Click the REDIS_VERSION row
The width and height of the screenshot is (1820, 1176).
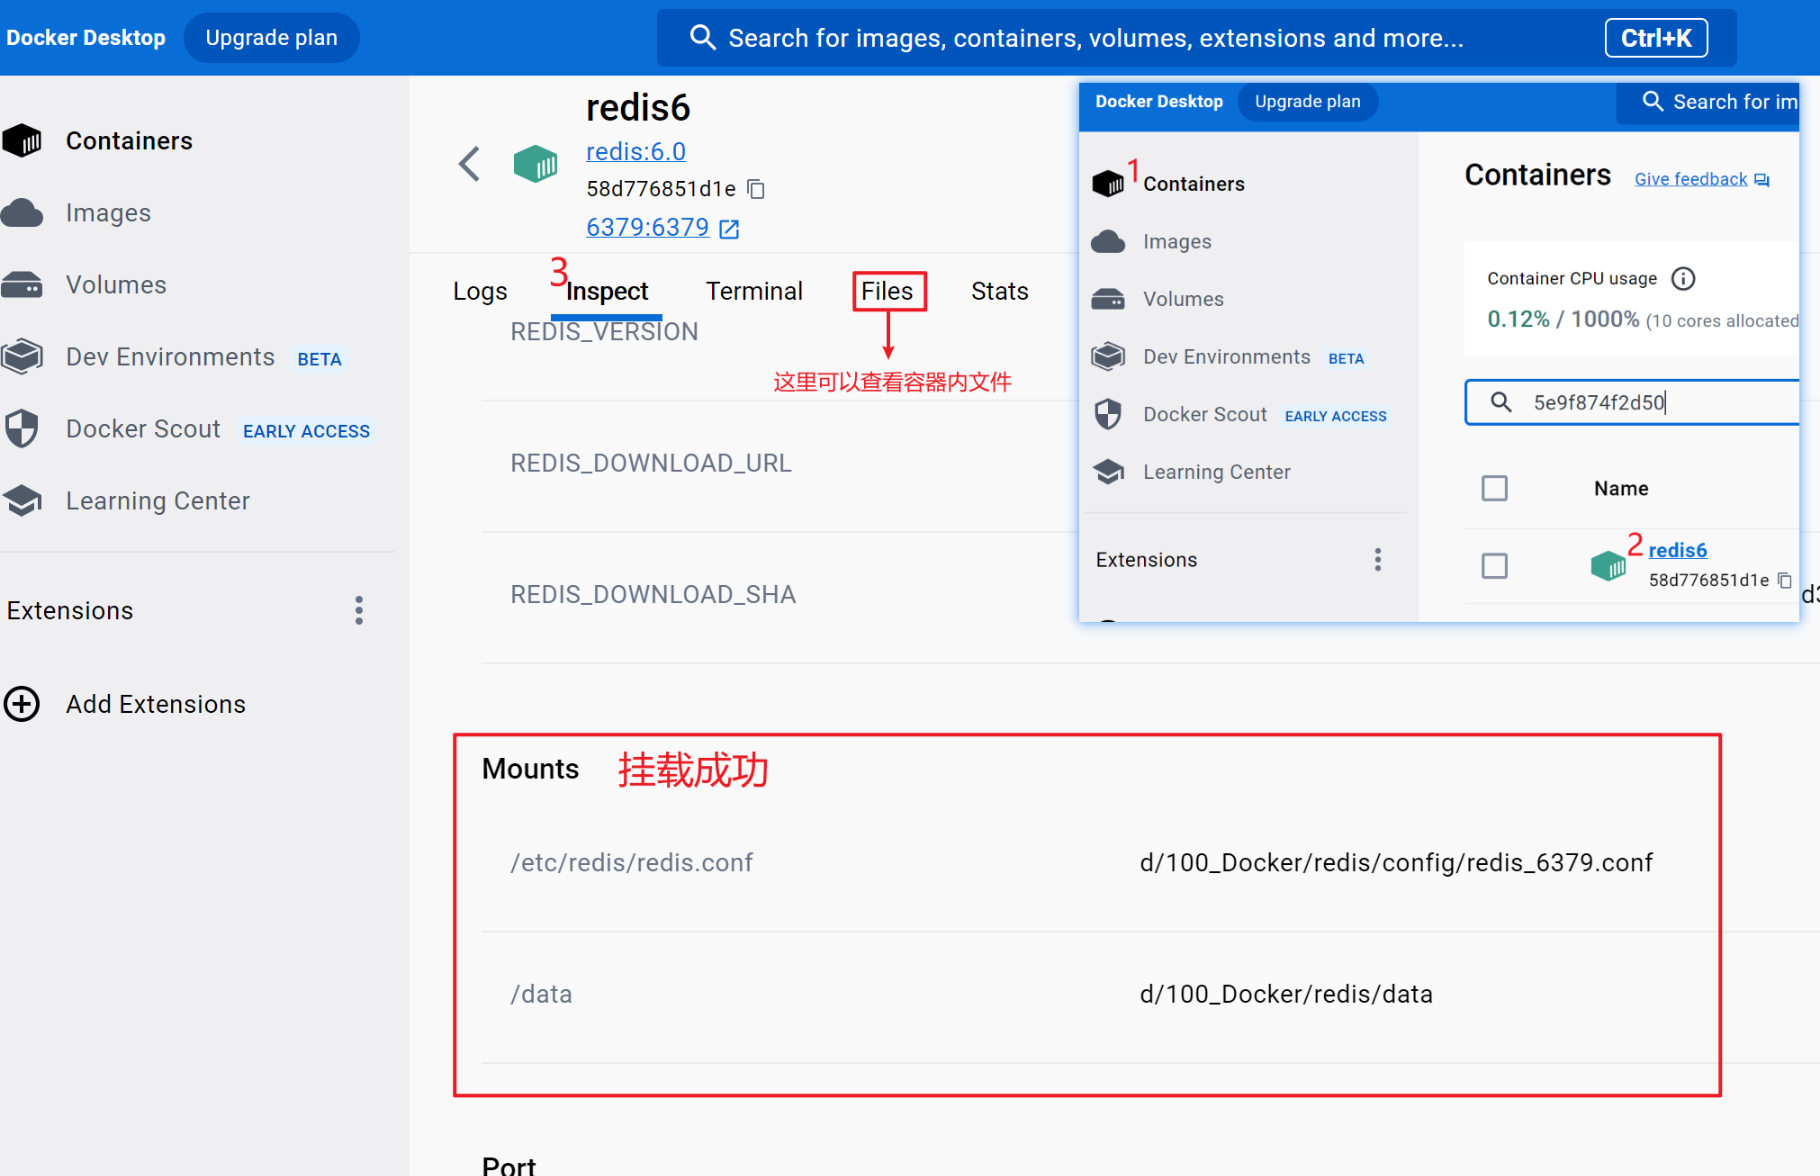tap(604, 332)
